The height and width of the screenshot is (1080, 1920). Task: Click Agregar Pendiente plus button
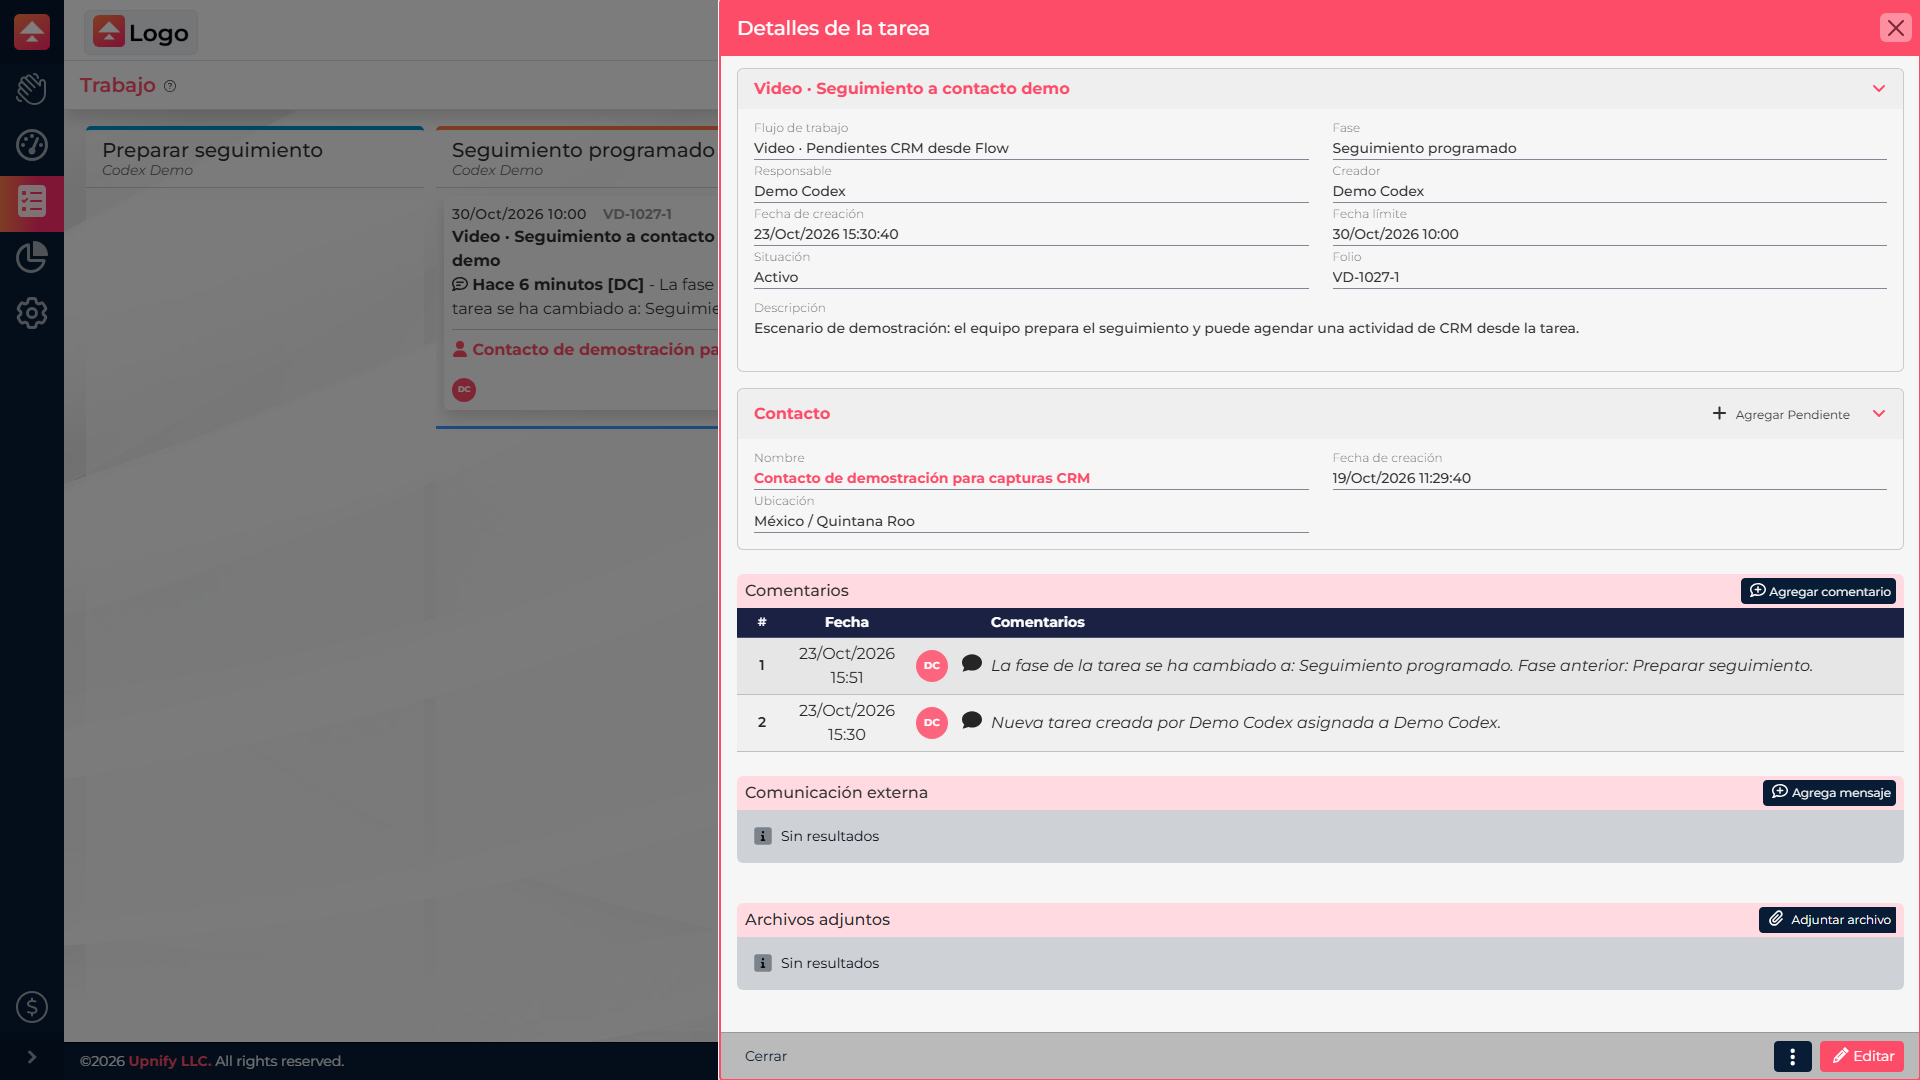[x=1781, y=414]
